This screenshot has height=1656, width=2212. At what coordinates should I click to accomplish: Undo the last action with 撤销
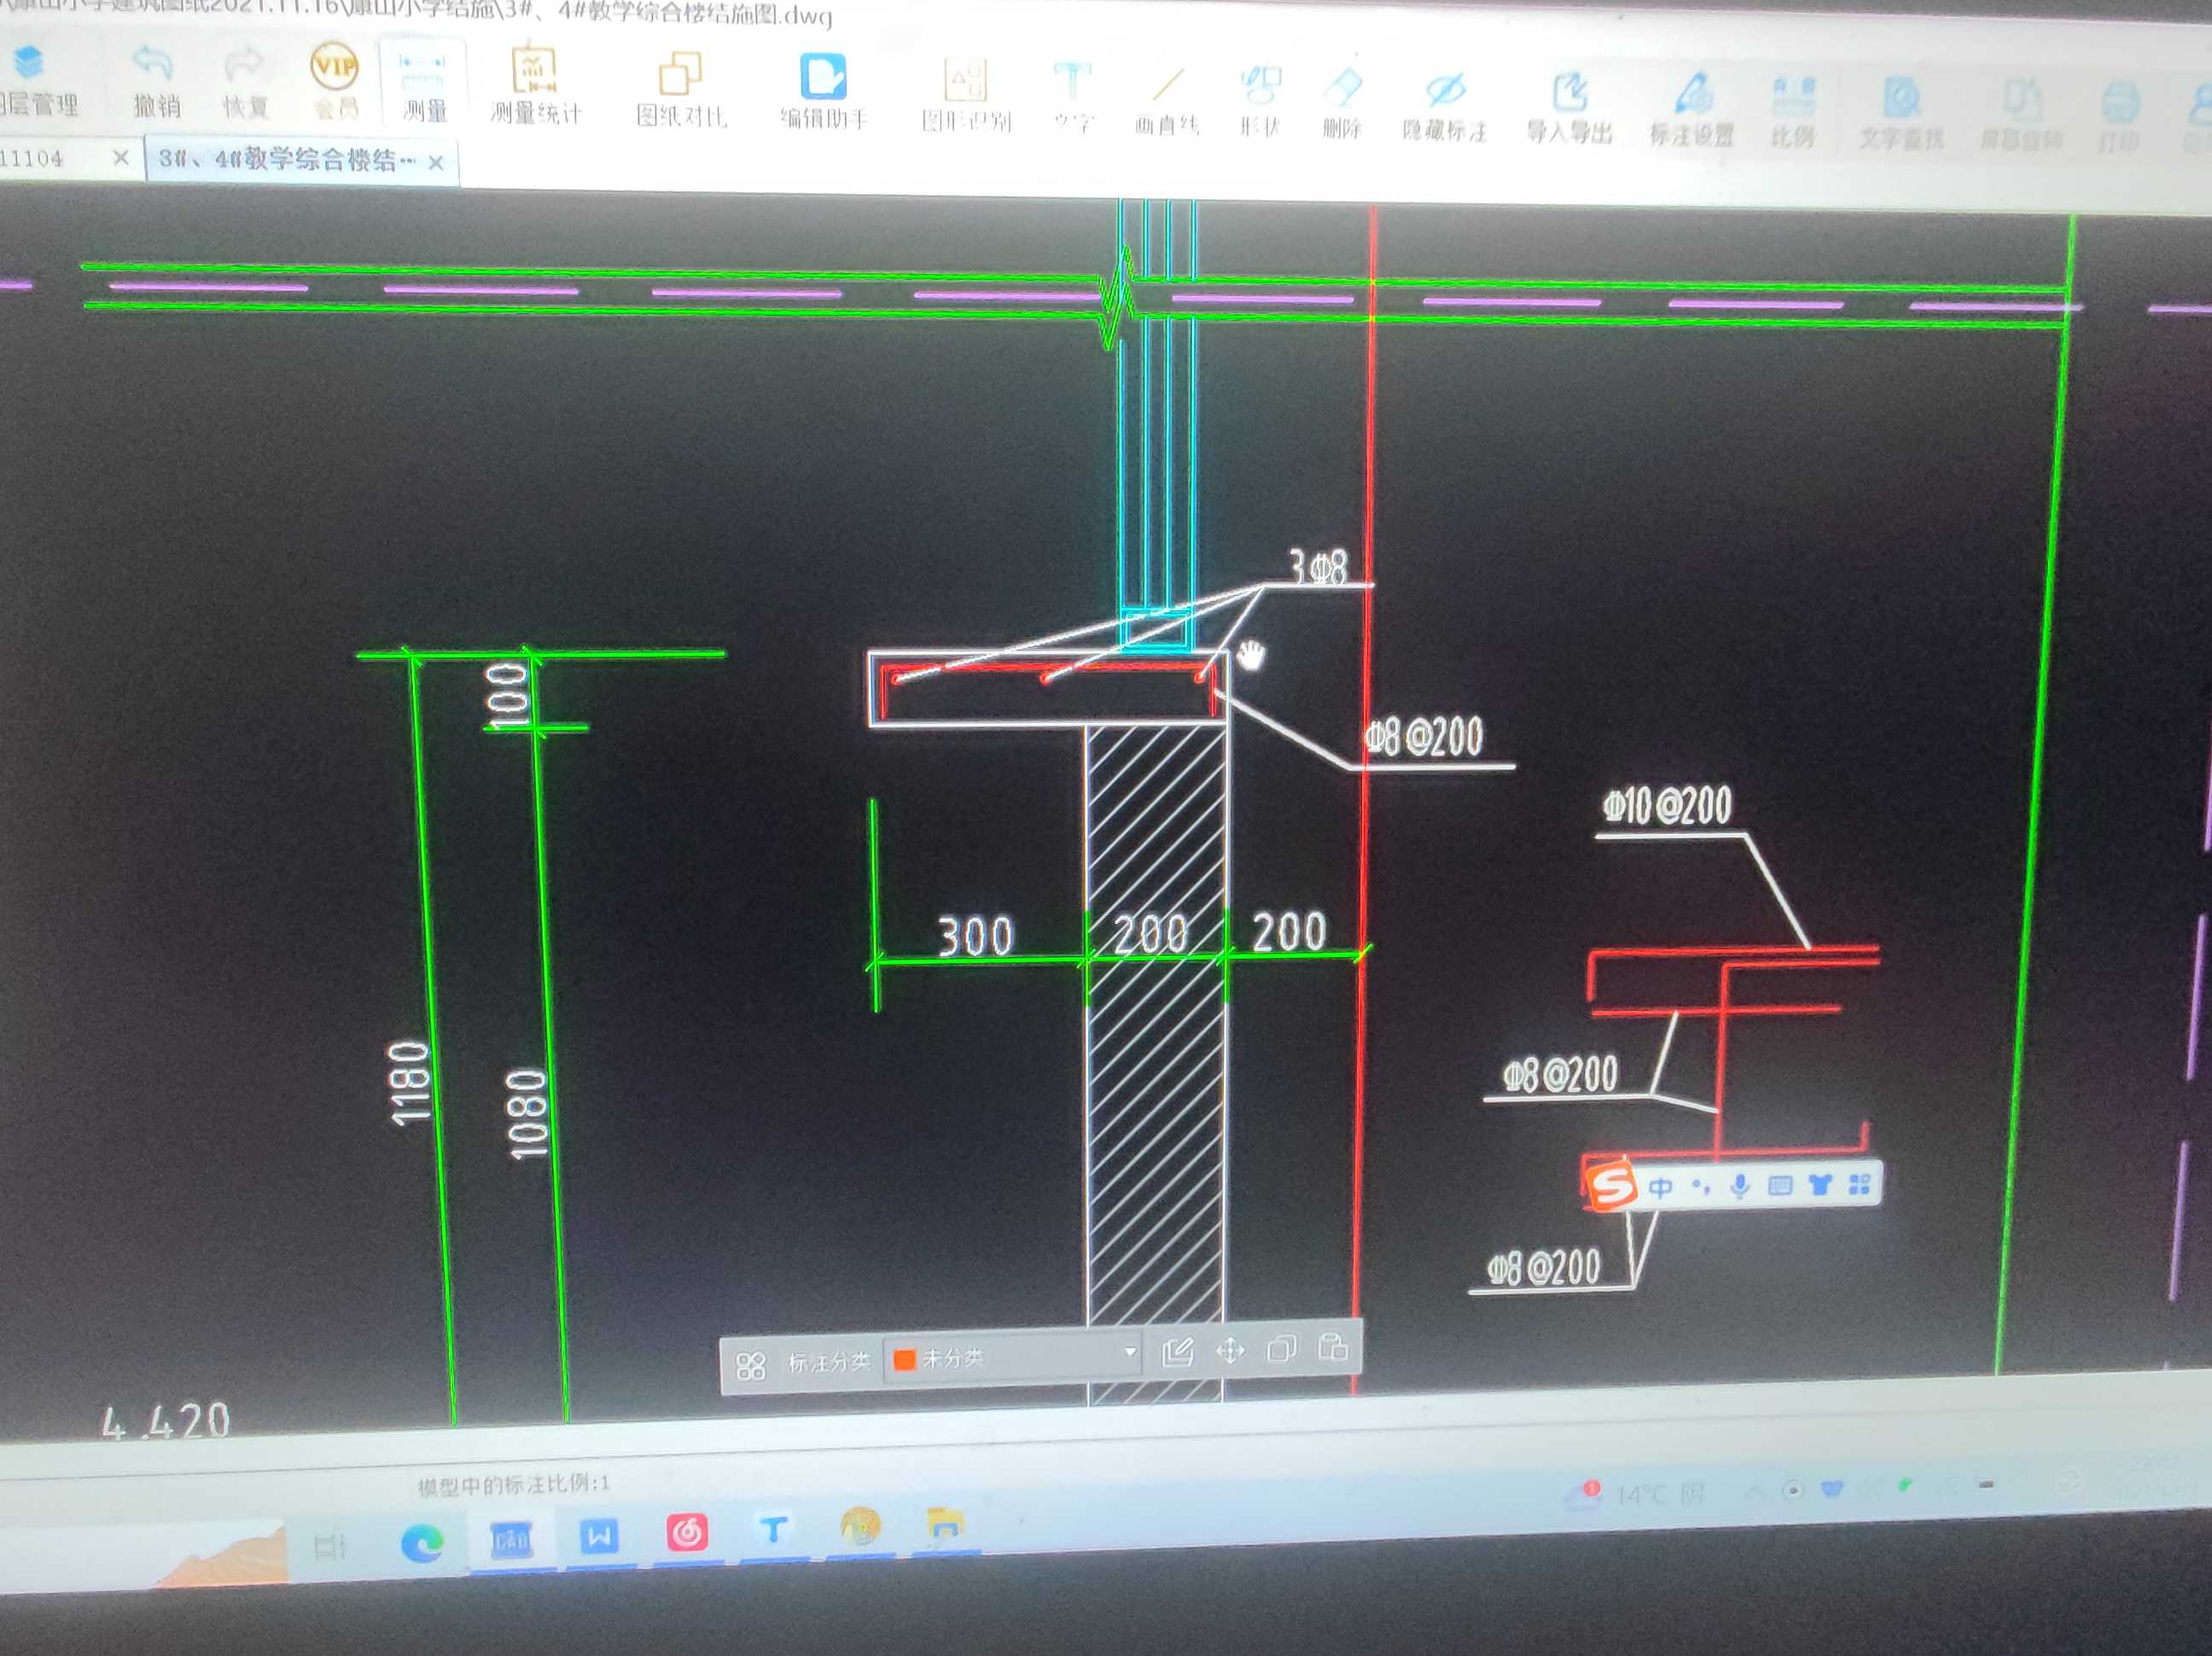156,83
